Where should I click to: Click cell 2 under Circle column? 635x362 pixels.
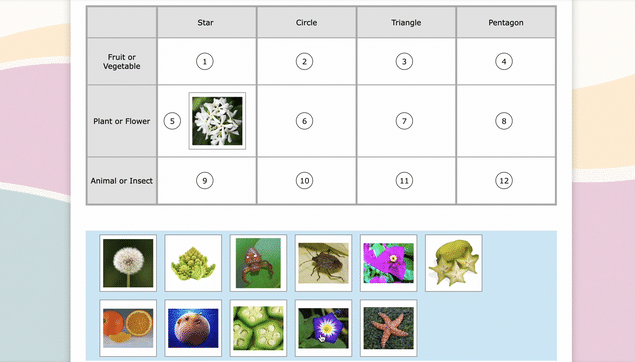tap(307, 62)
